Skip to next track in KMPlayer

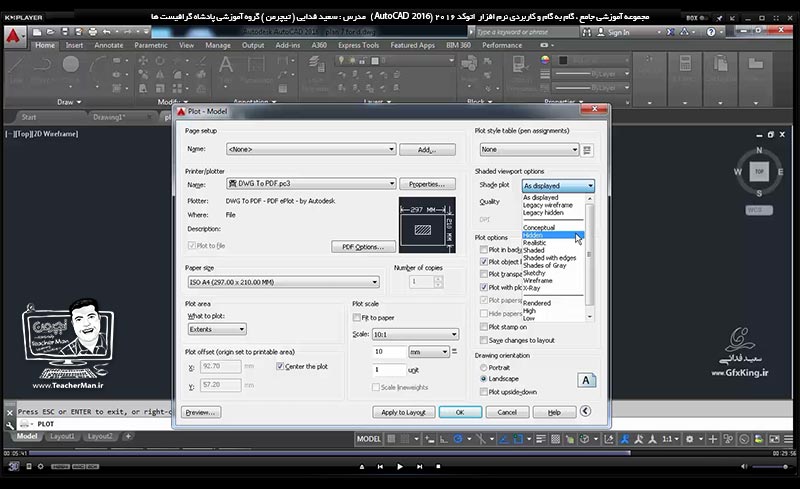[419, 466]
